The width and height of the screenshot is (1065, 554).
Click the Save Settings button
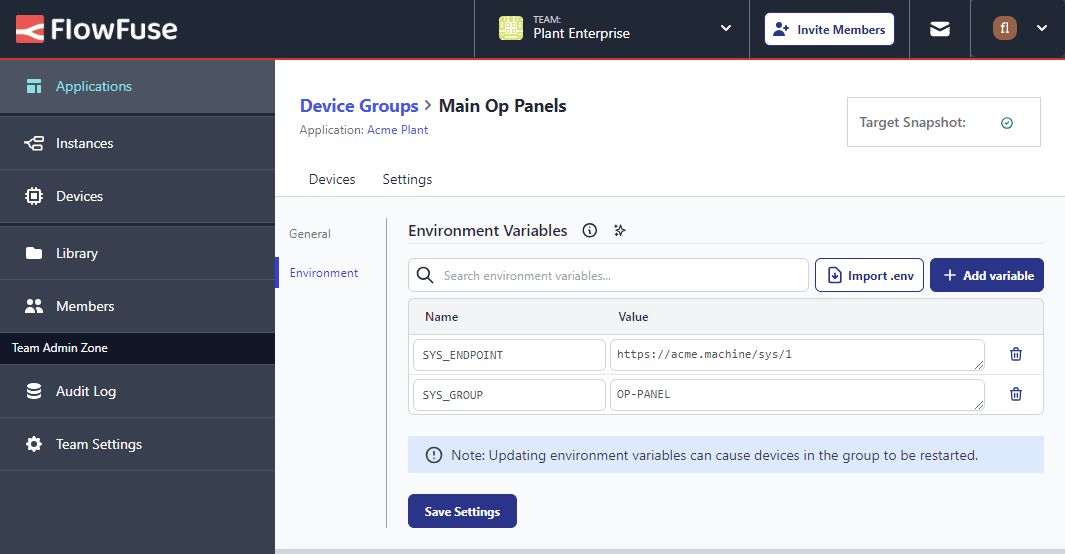463,511
